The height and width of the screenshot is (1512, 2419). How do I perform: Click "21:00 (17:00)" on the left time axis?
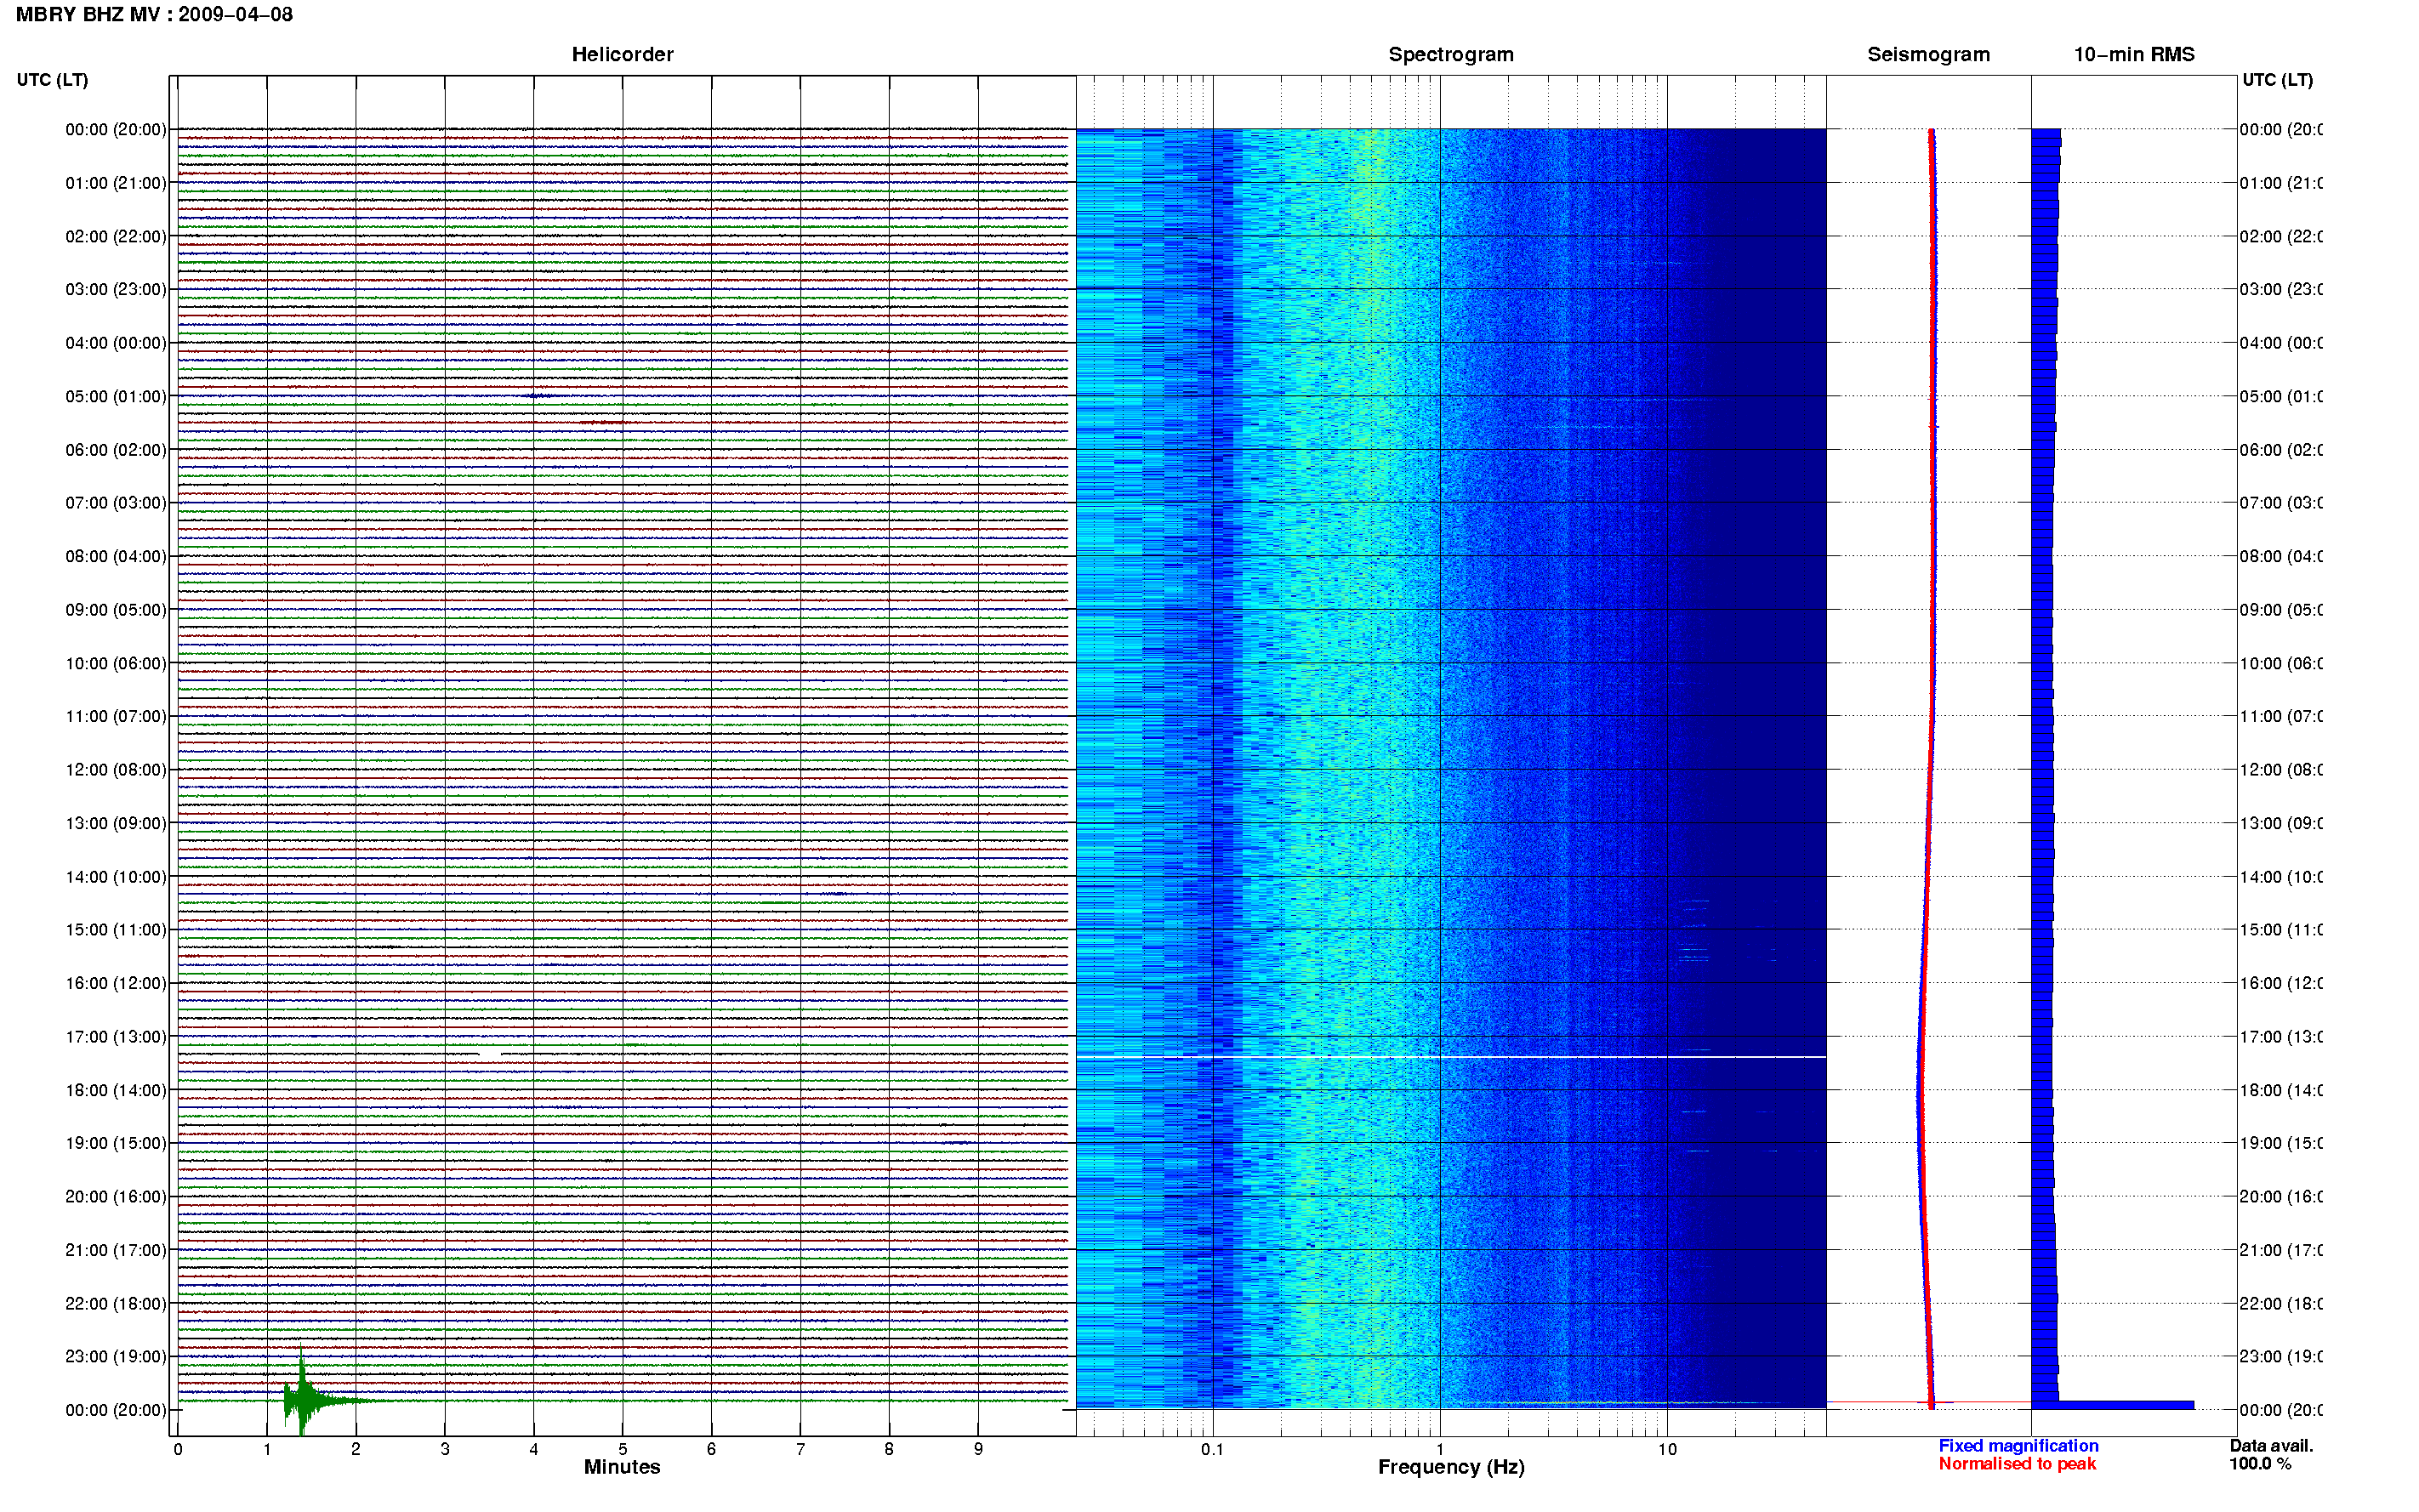(x=116, y=1250)
